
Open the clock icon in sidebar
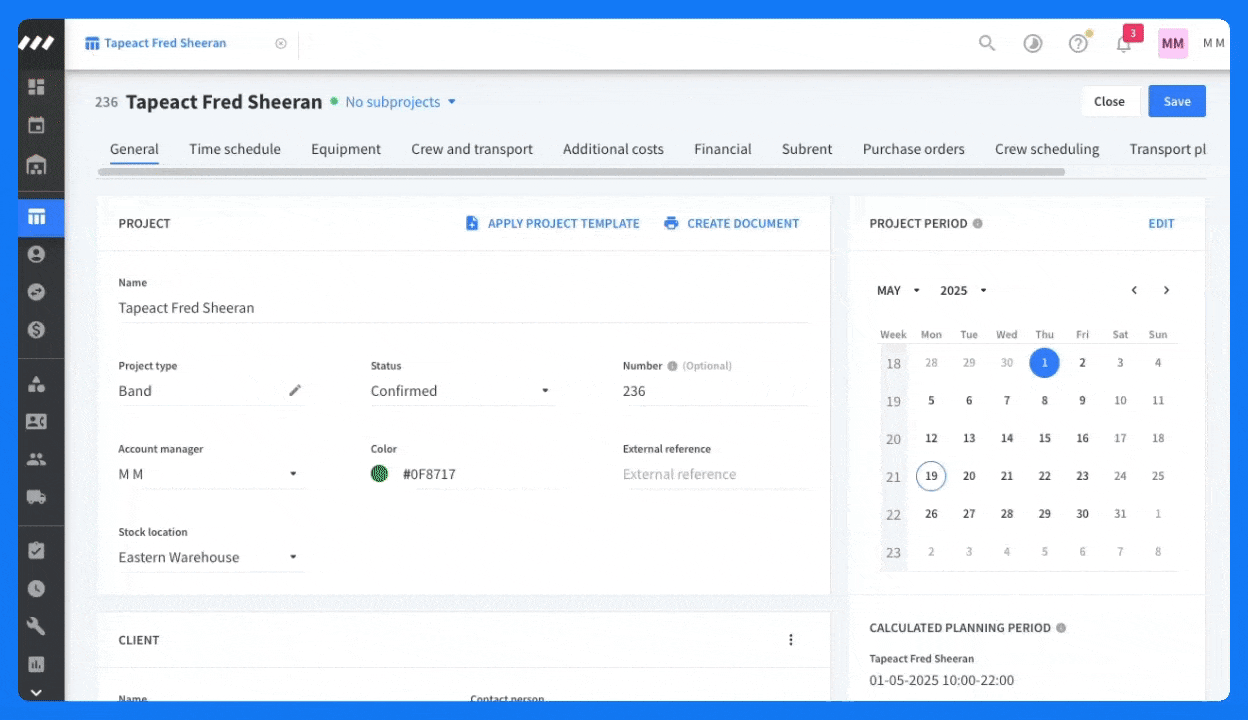(36, 589)
